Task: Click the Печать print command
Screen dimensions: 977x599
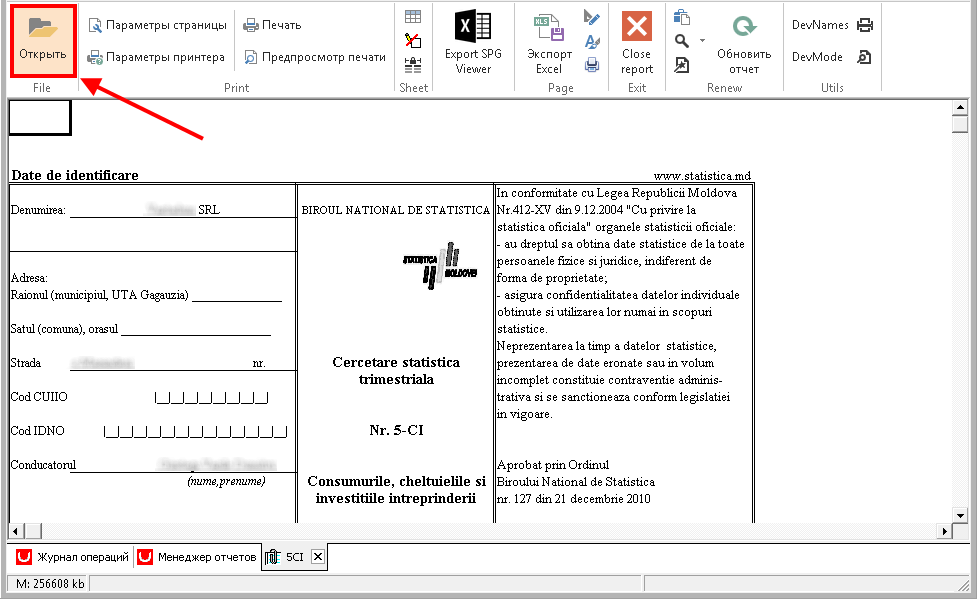Action: coord(272,25)
